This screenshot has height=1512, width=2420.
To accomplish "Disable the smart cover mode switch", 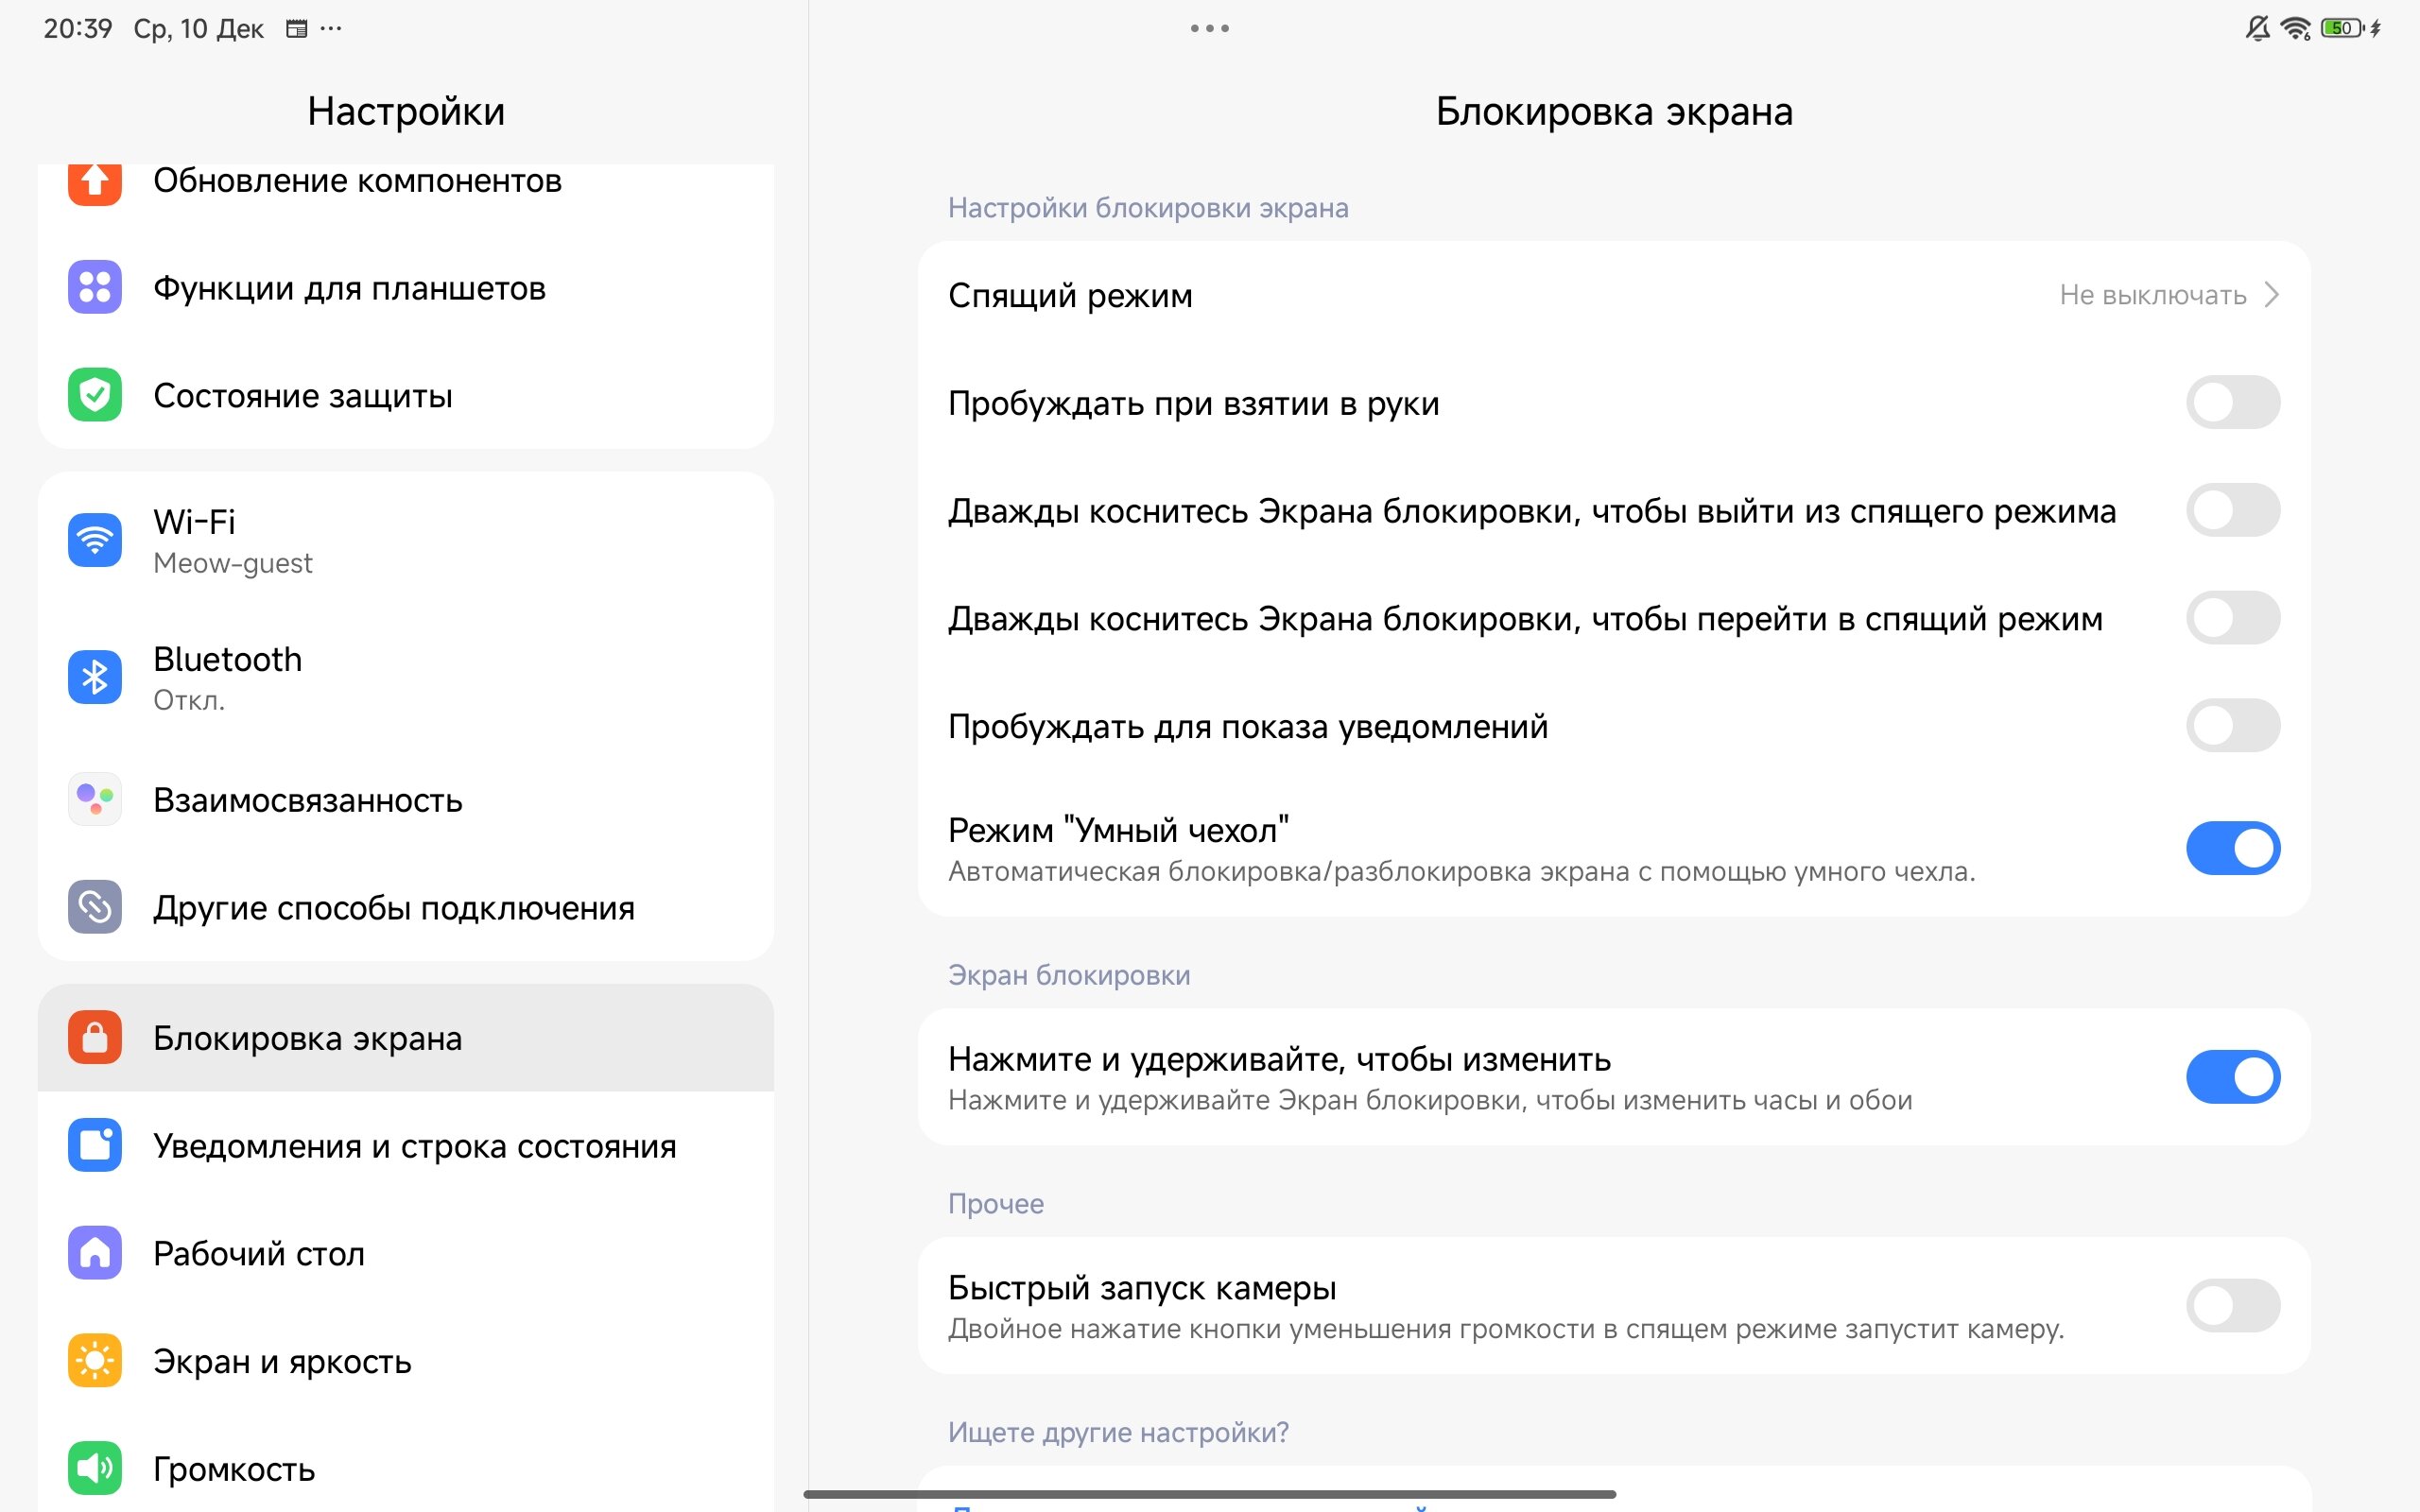I will coord(2232,848).
